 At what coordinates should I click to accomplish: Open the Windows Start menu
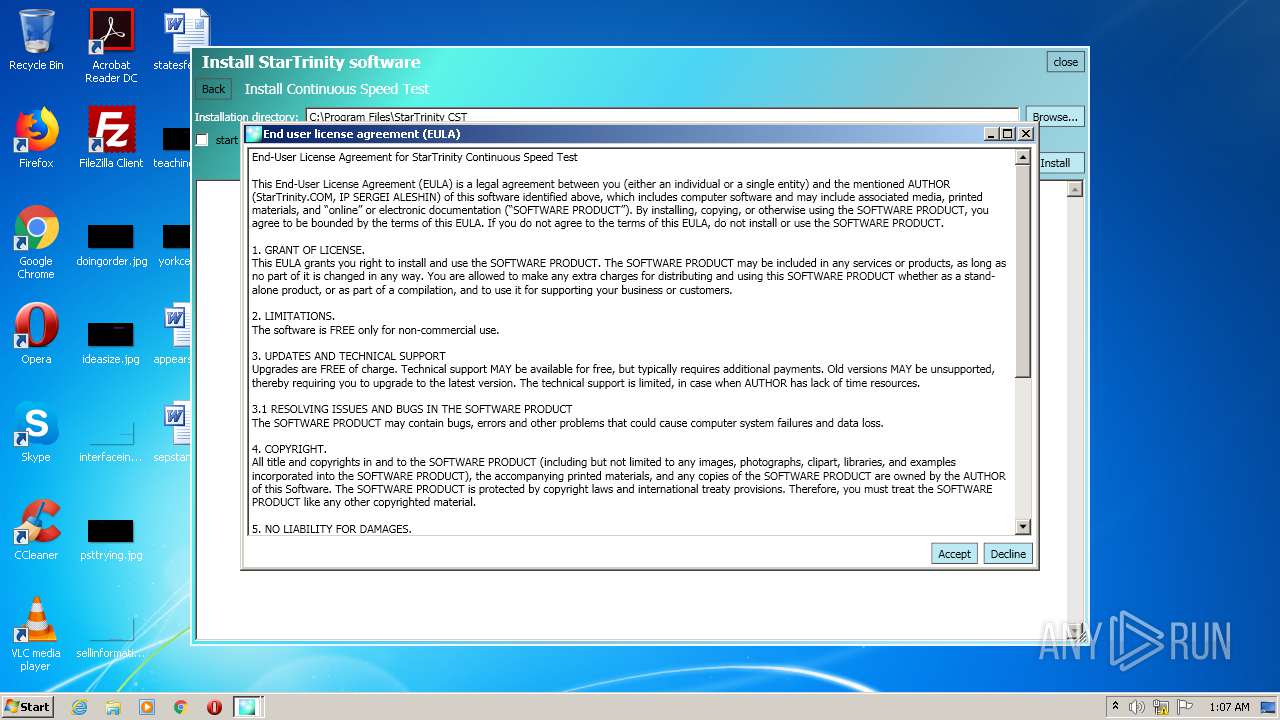(27, 706)
